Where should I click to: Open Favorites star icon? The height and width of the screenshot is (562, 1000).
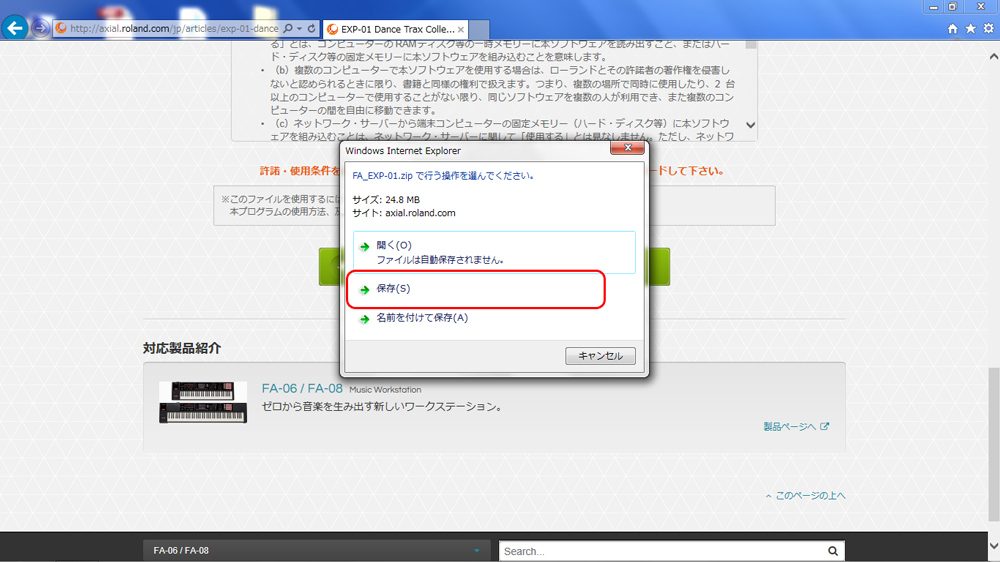[x=970, y=29]
